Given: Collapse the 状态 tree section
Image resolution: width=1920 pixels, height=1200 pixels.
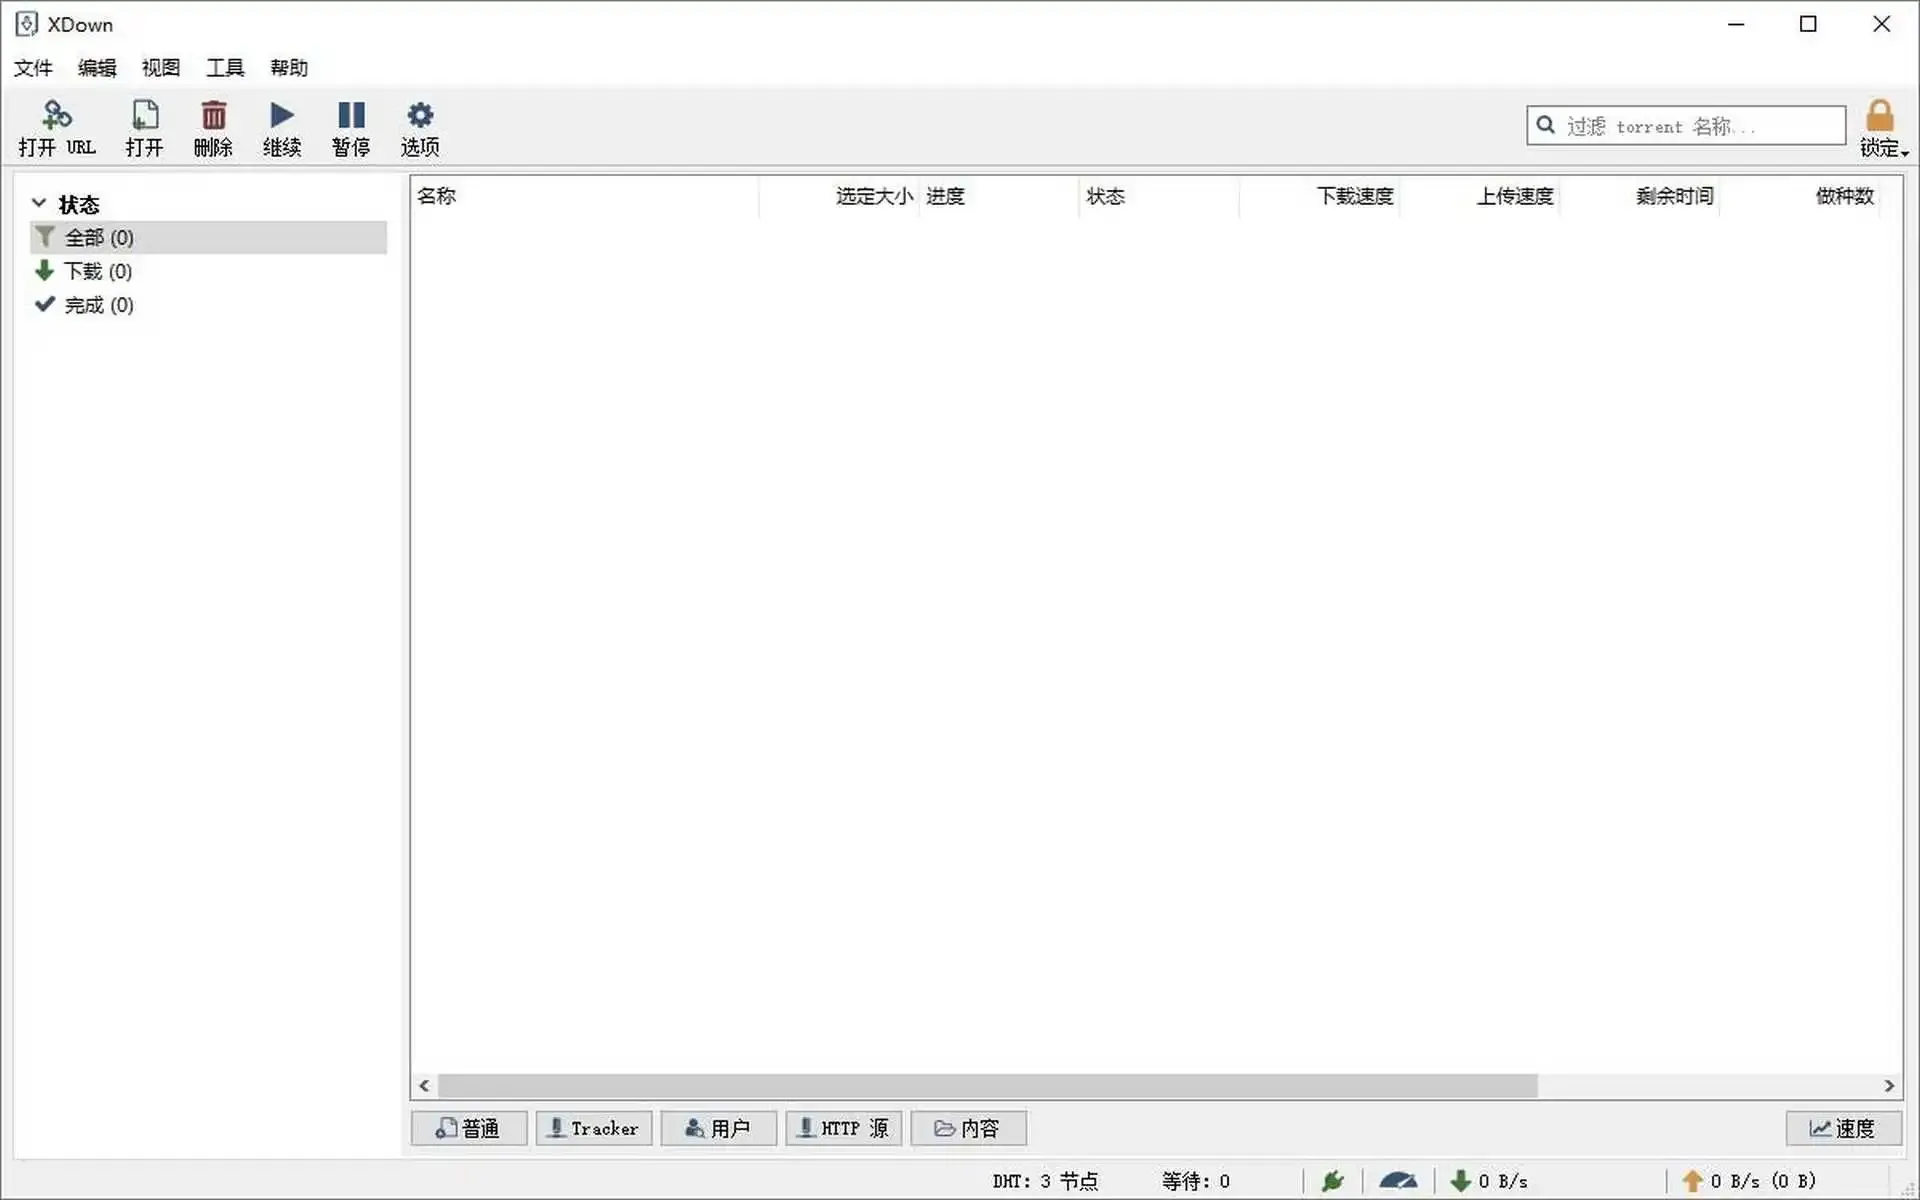Looking at the screenshot, I should (39, 203).
